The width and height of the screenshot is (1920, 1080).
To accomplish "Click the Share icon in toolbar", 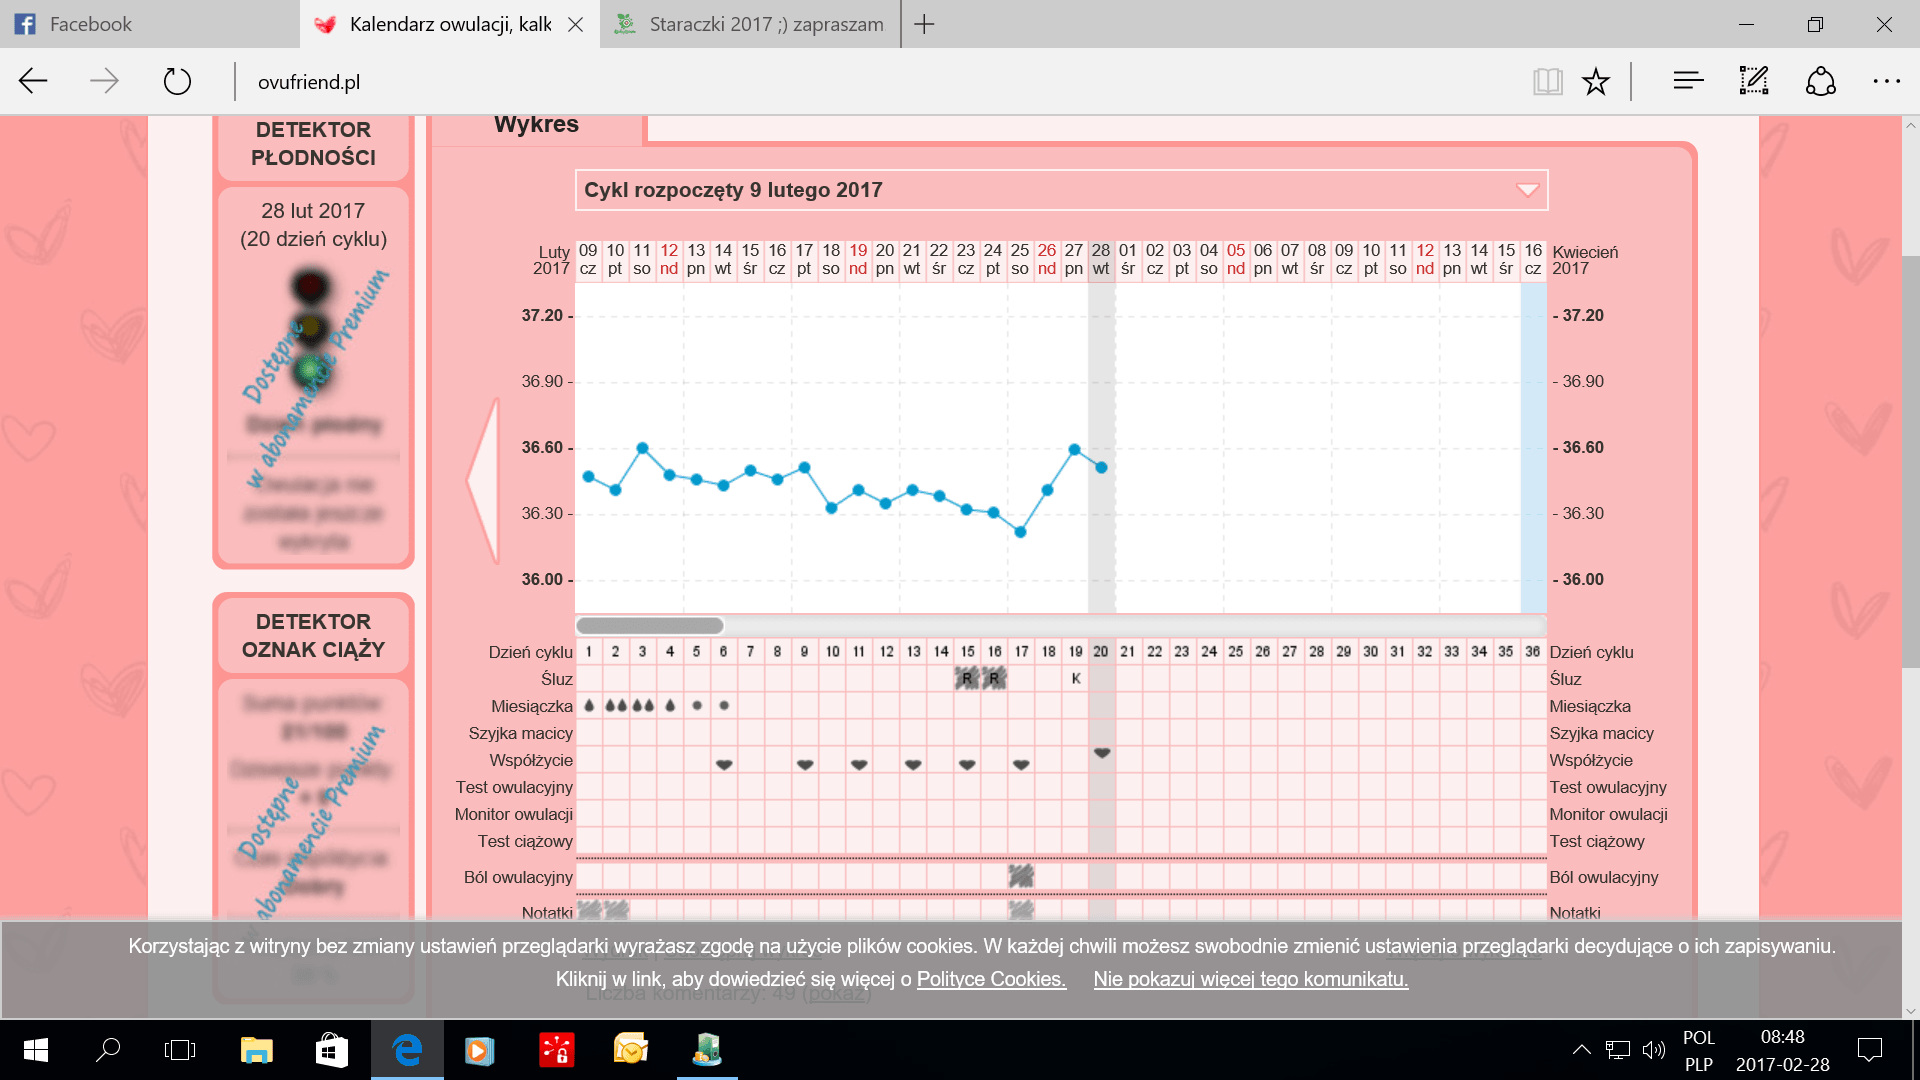I will point(1820,81).
